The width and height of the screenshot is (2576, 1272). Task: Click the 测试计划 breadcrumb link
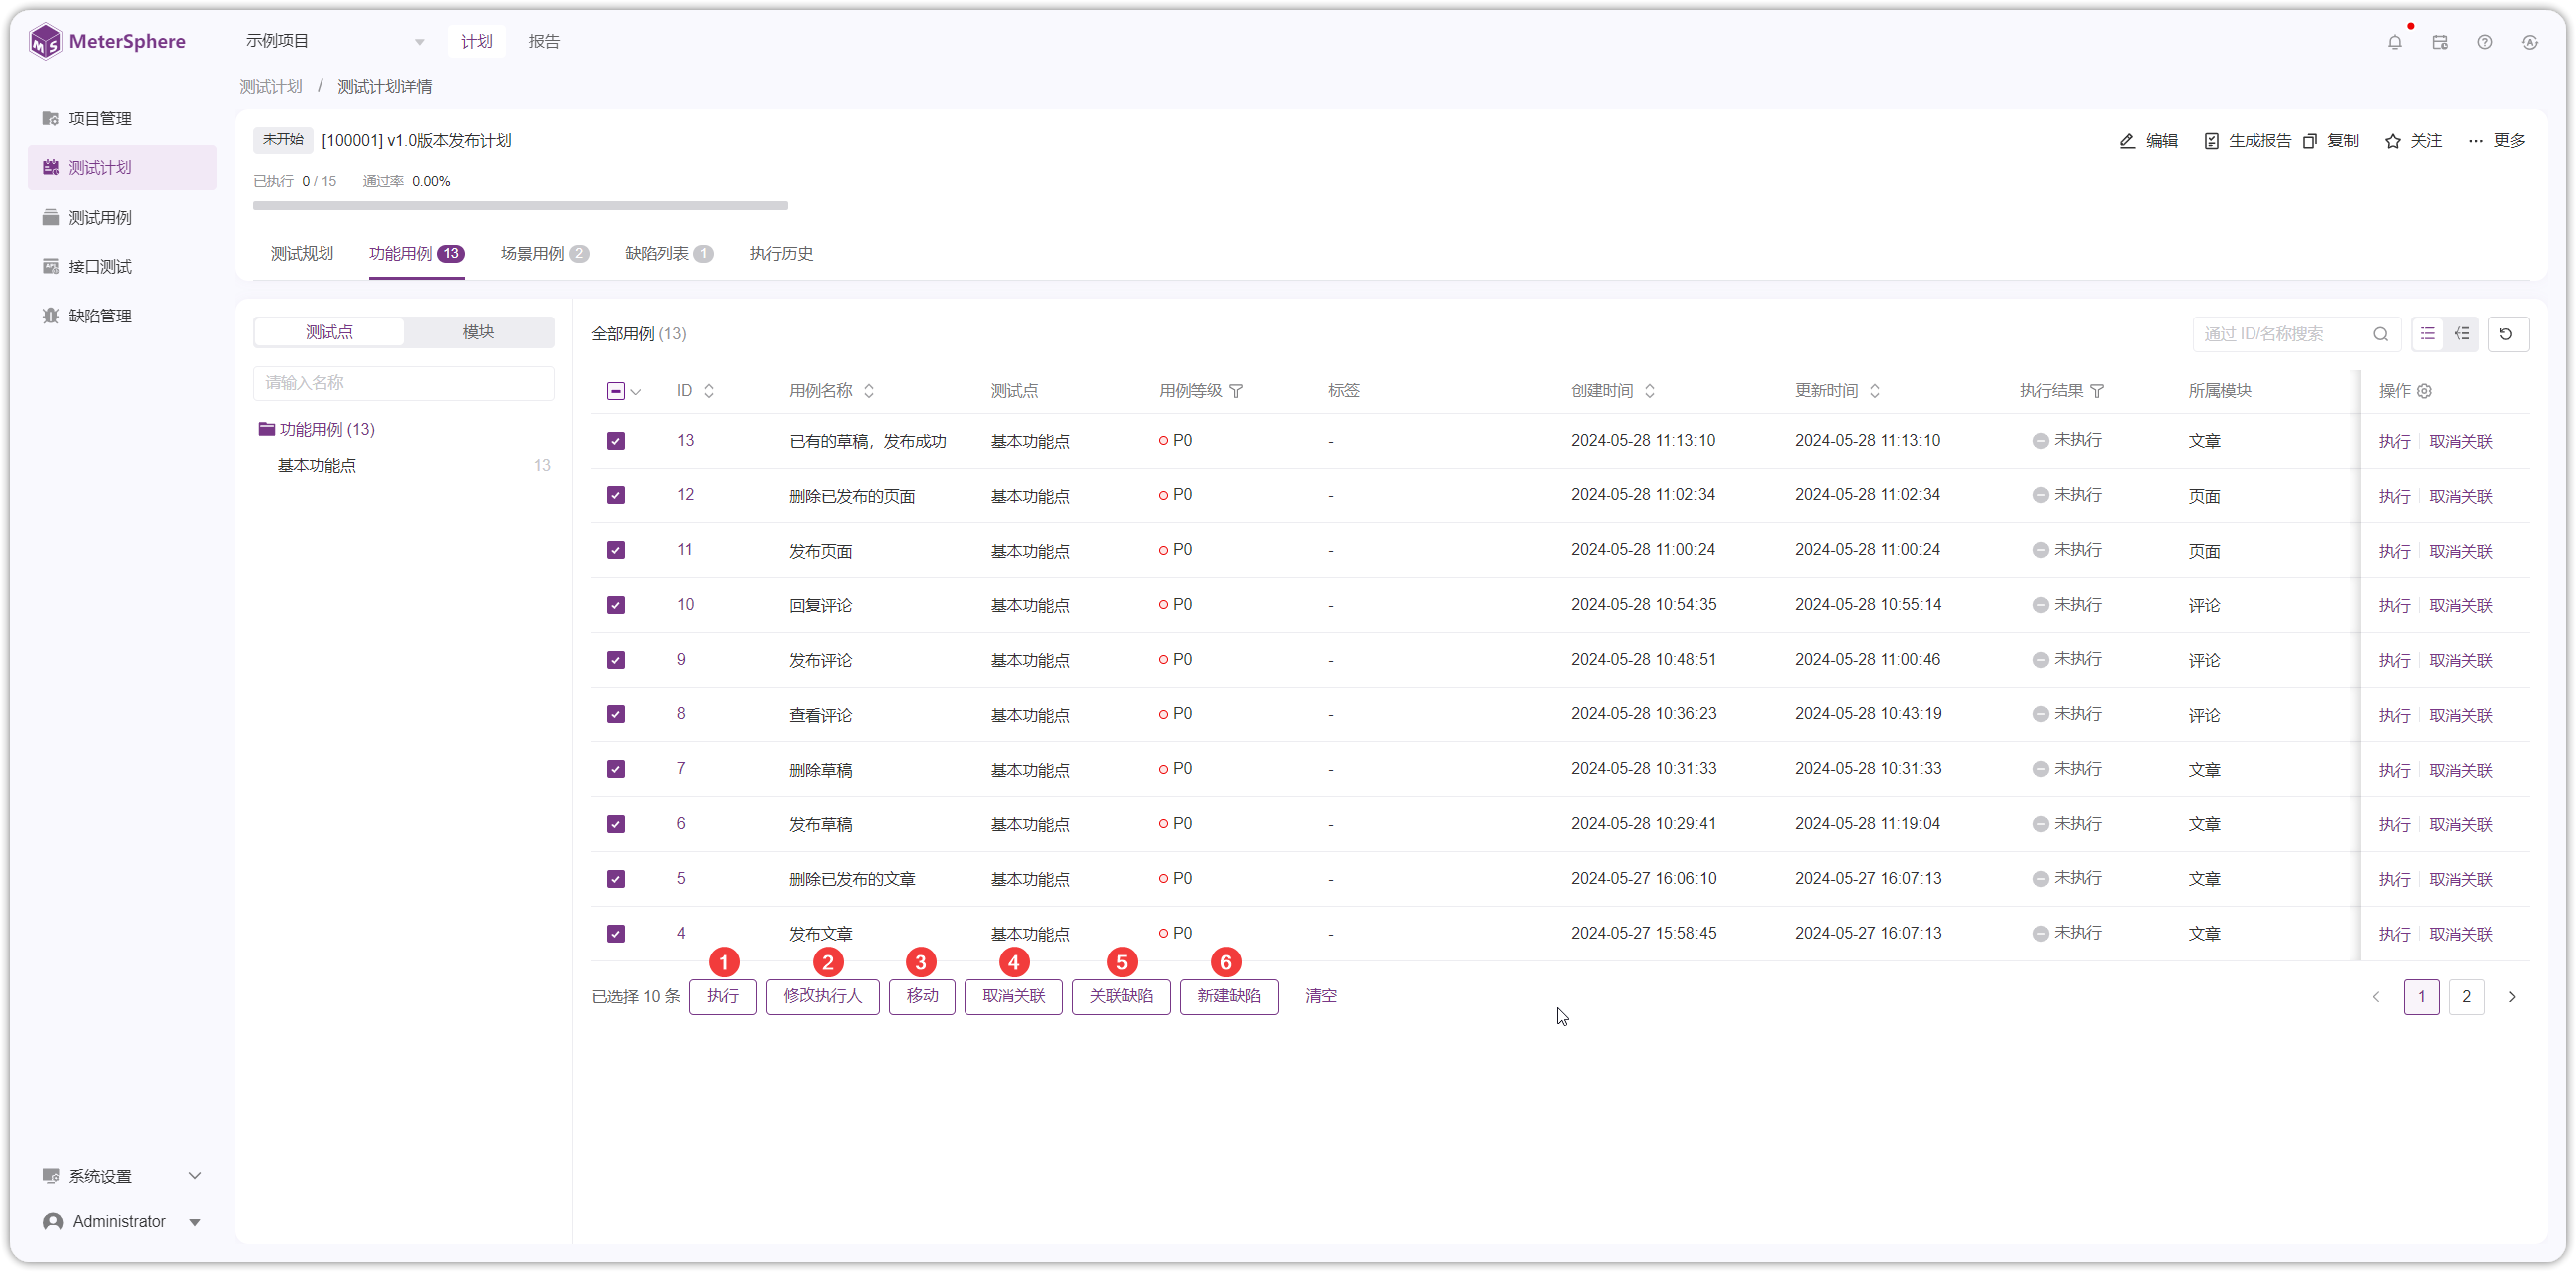(270, 86)
